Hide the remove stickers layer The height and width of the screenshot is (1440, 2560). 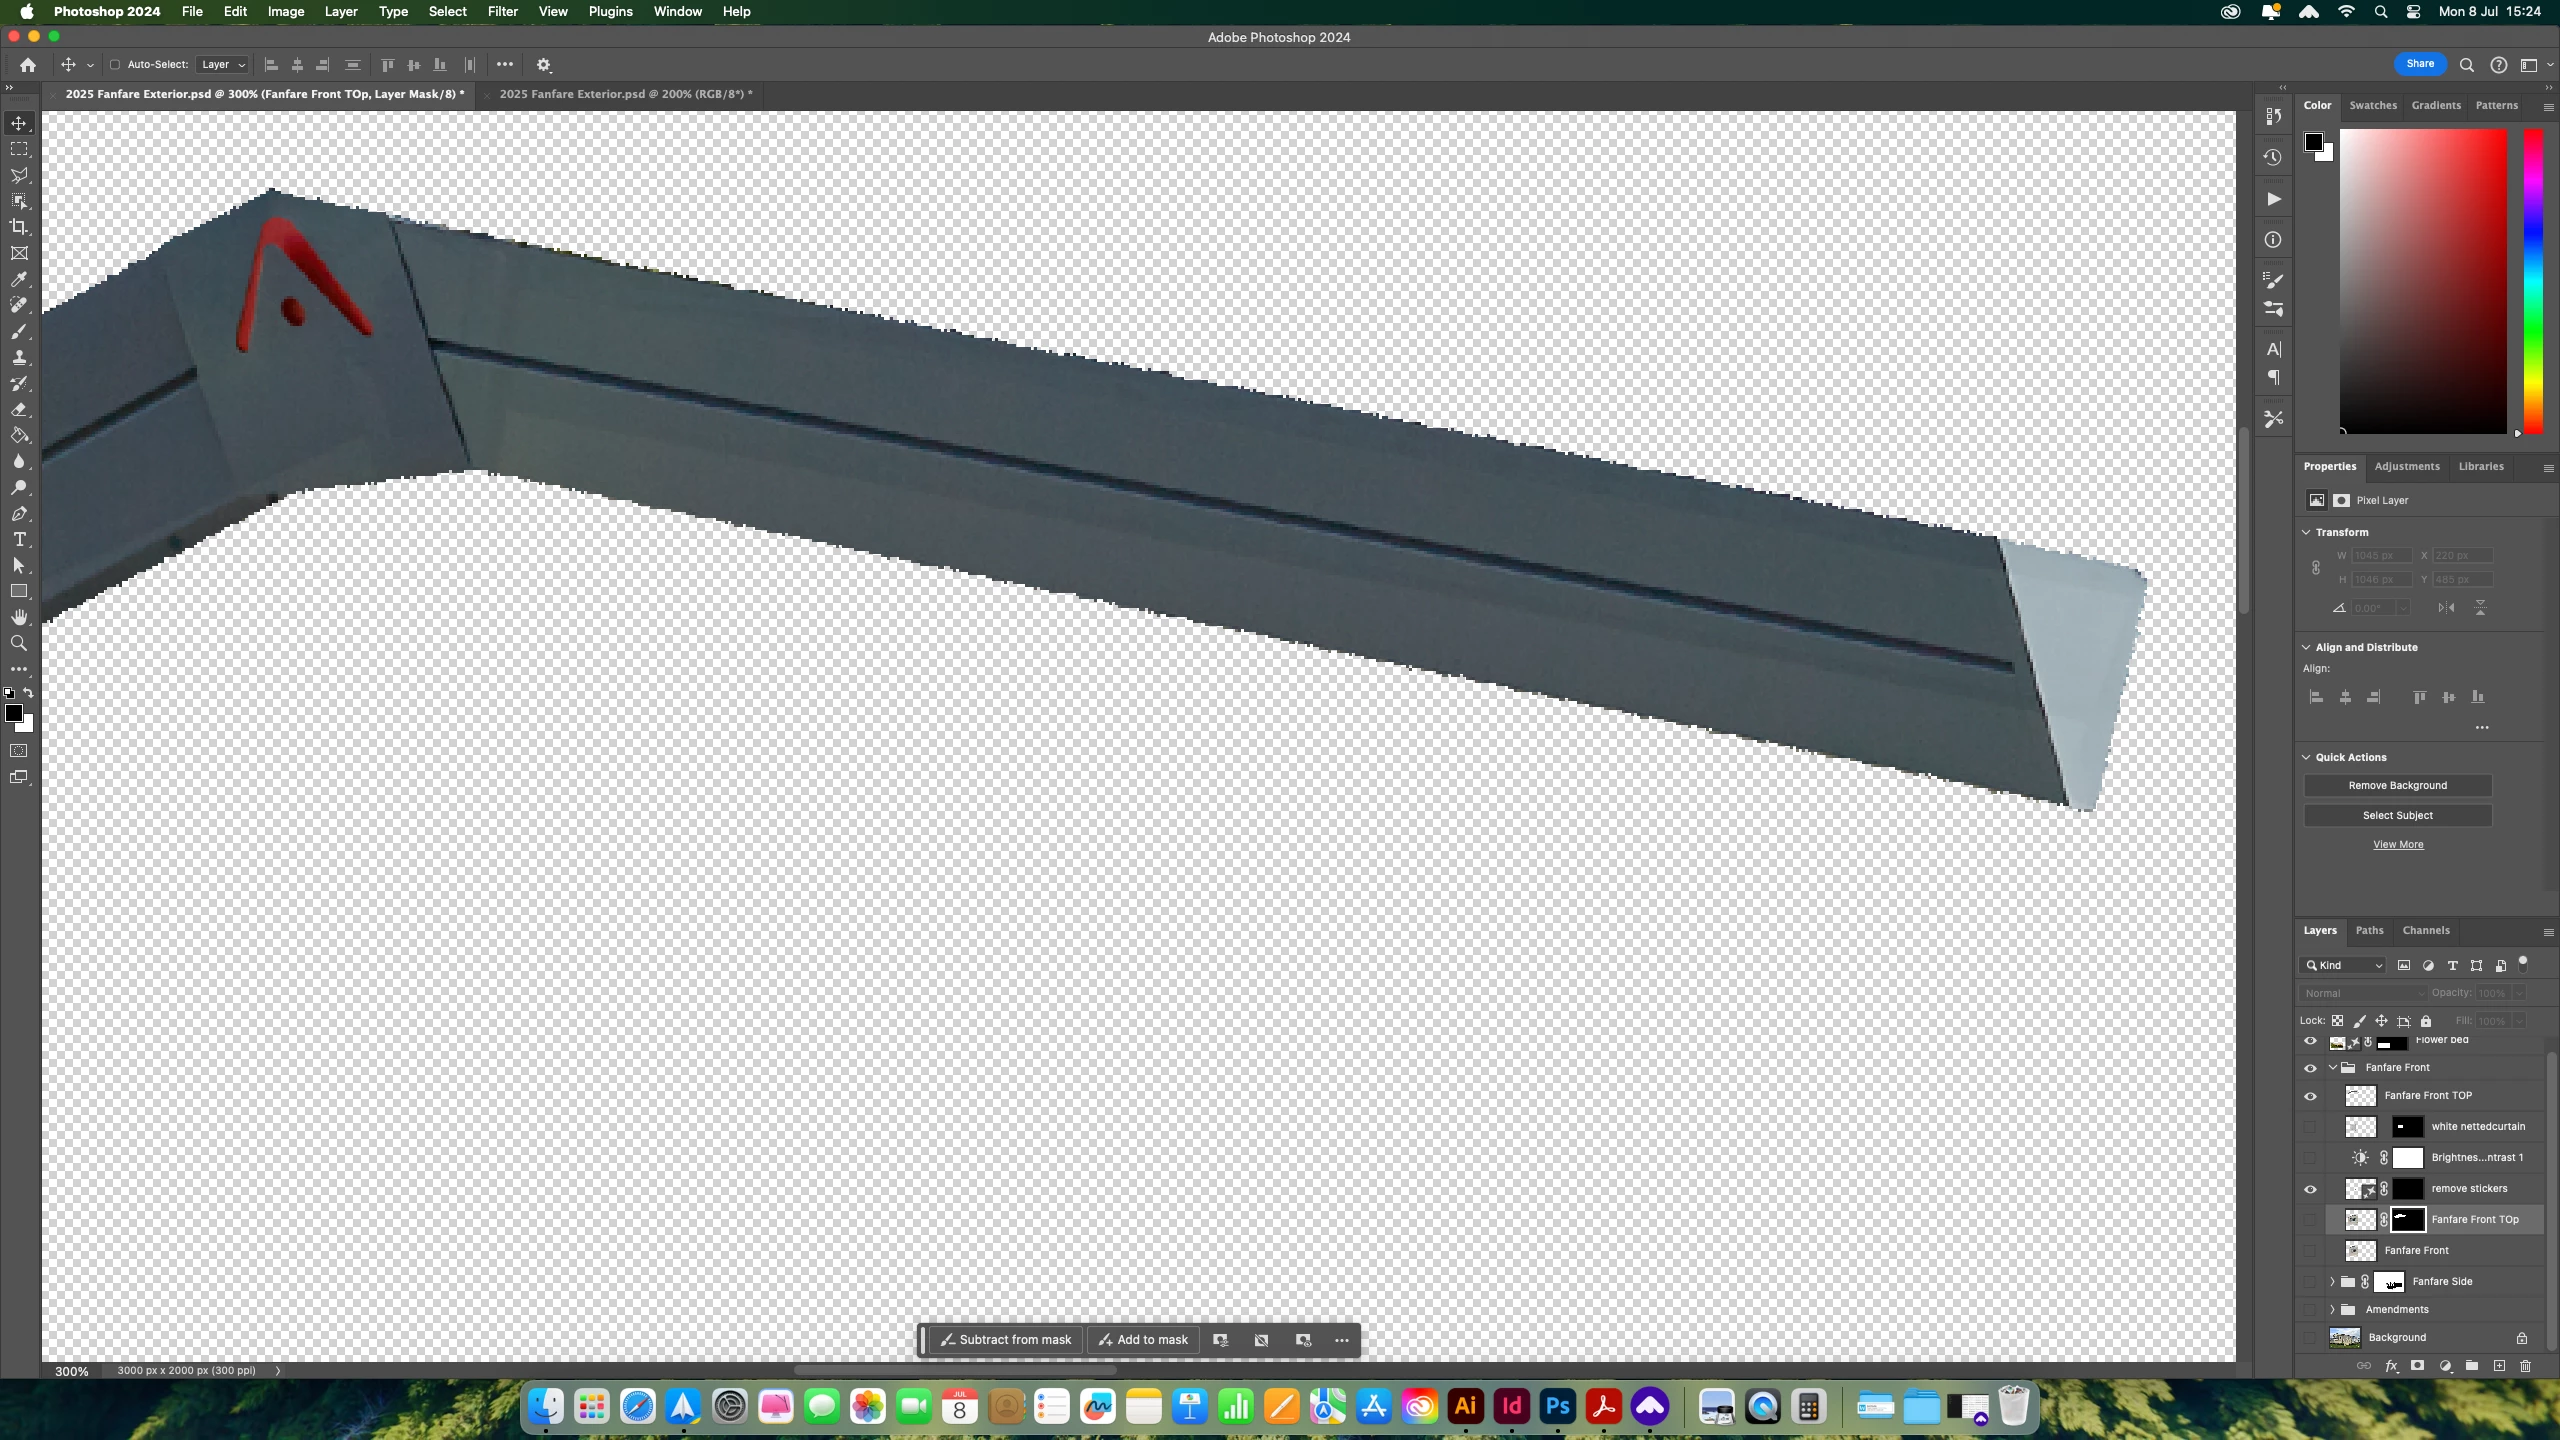[x=2310, y=1189]
